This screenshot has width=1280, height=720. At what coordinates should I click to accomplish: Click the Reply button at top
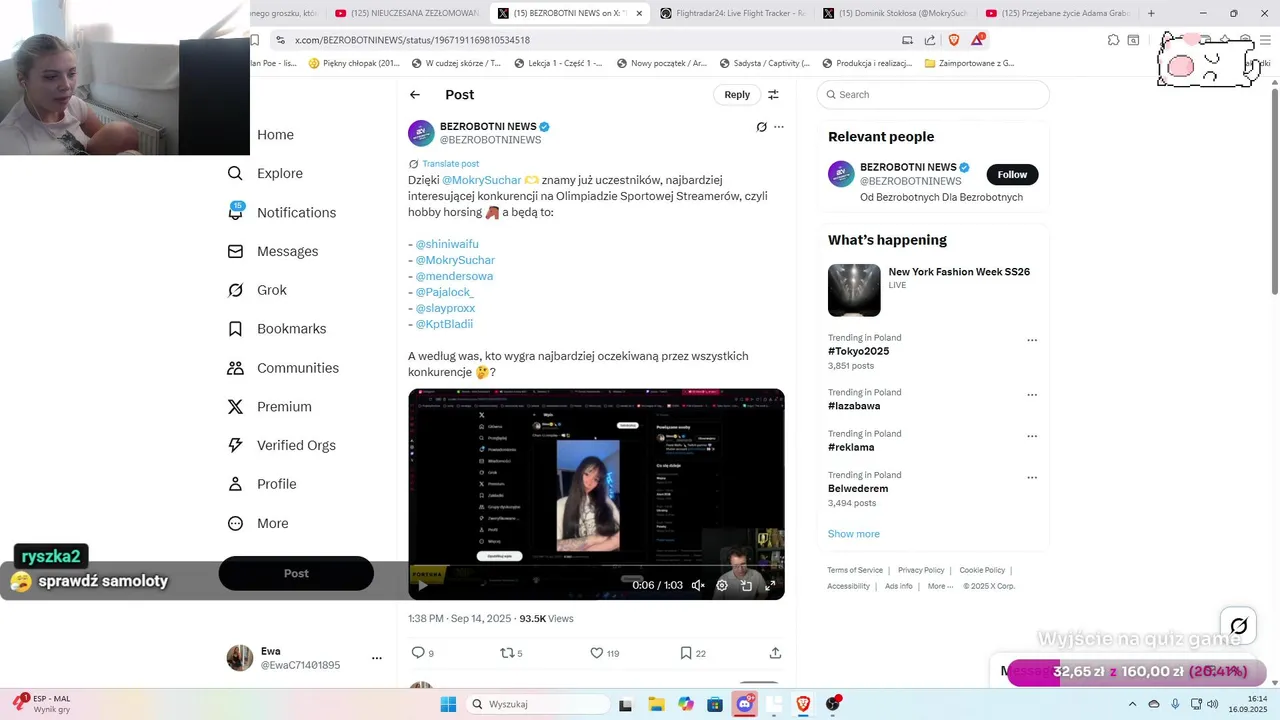point(737,95)
